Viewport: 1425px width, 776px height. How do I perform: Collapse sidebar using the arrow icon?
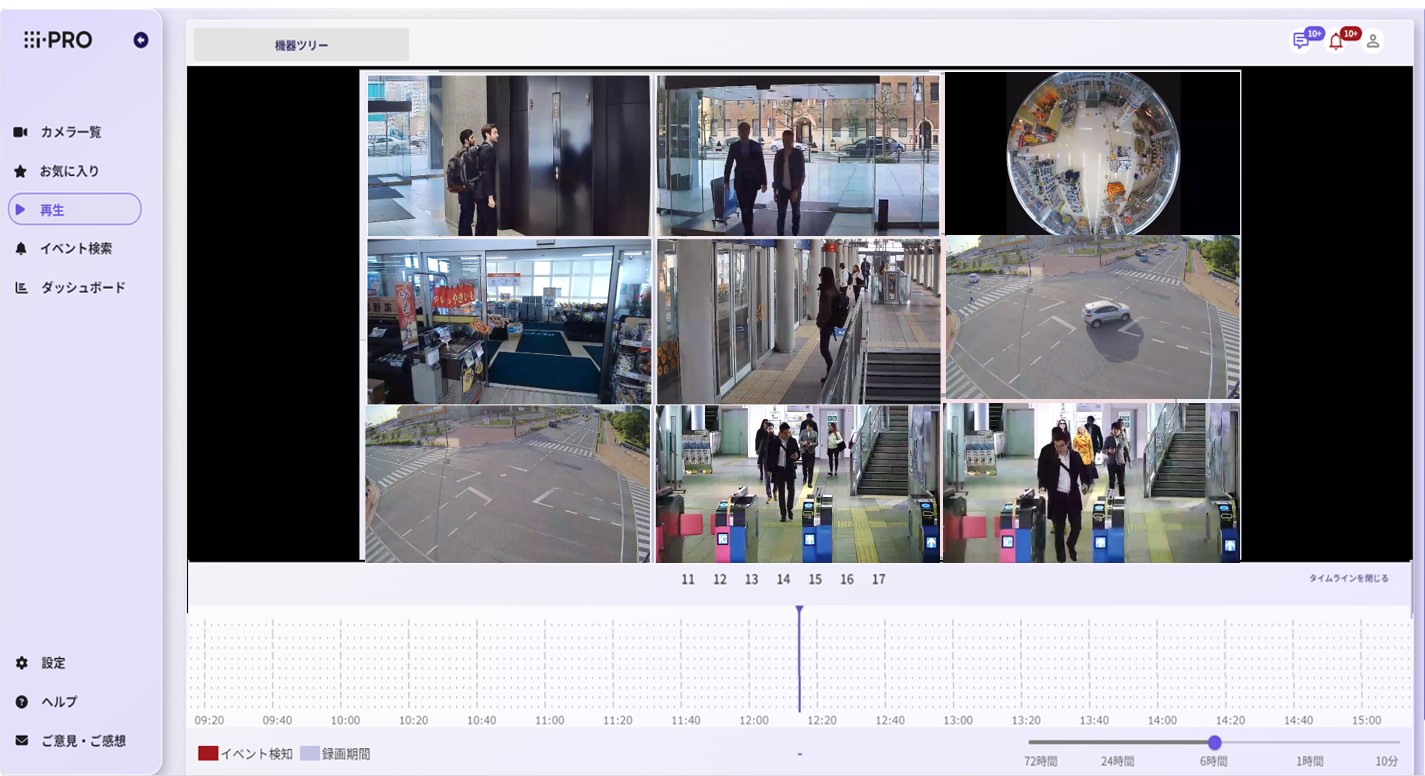pos(140,40)
